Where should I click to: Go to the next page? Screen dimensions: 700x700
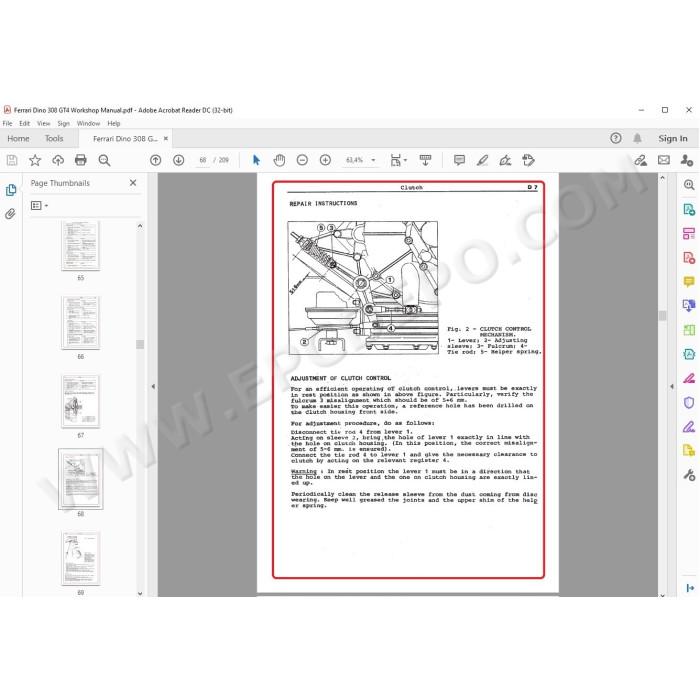click(179, 160)
